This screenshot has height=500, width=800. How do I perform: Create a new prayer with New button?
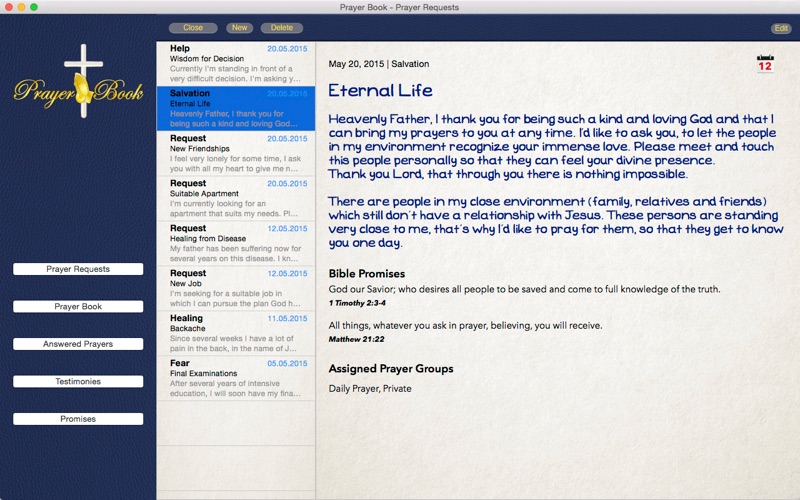(x=239, y=28)
